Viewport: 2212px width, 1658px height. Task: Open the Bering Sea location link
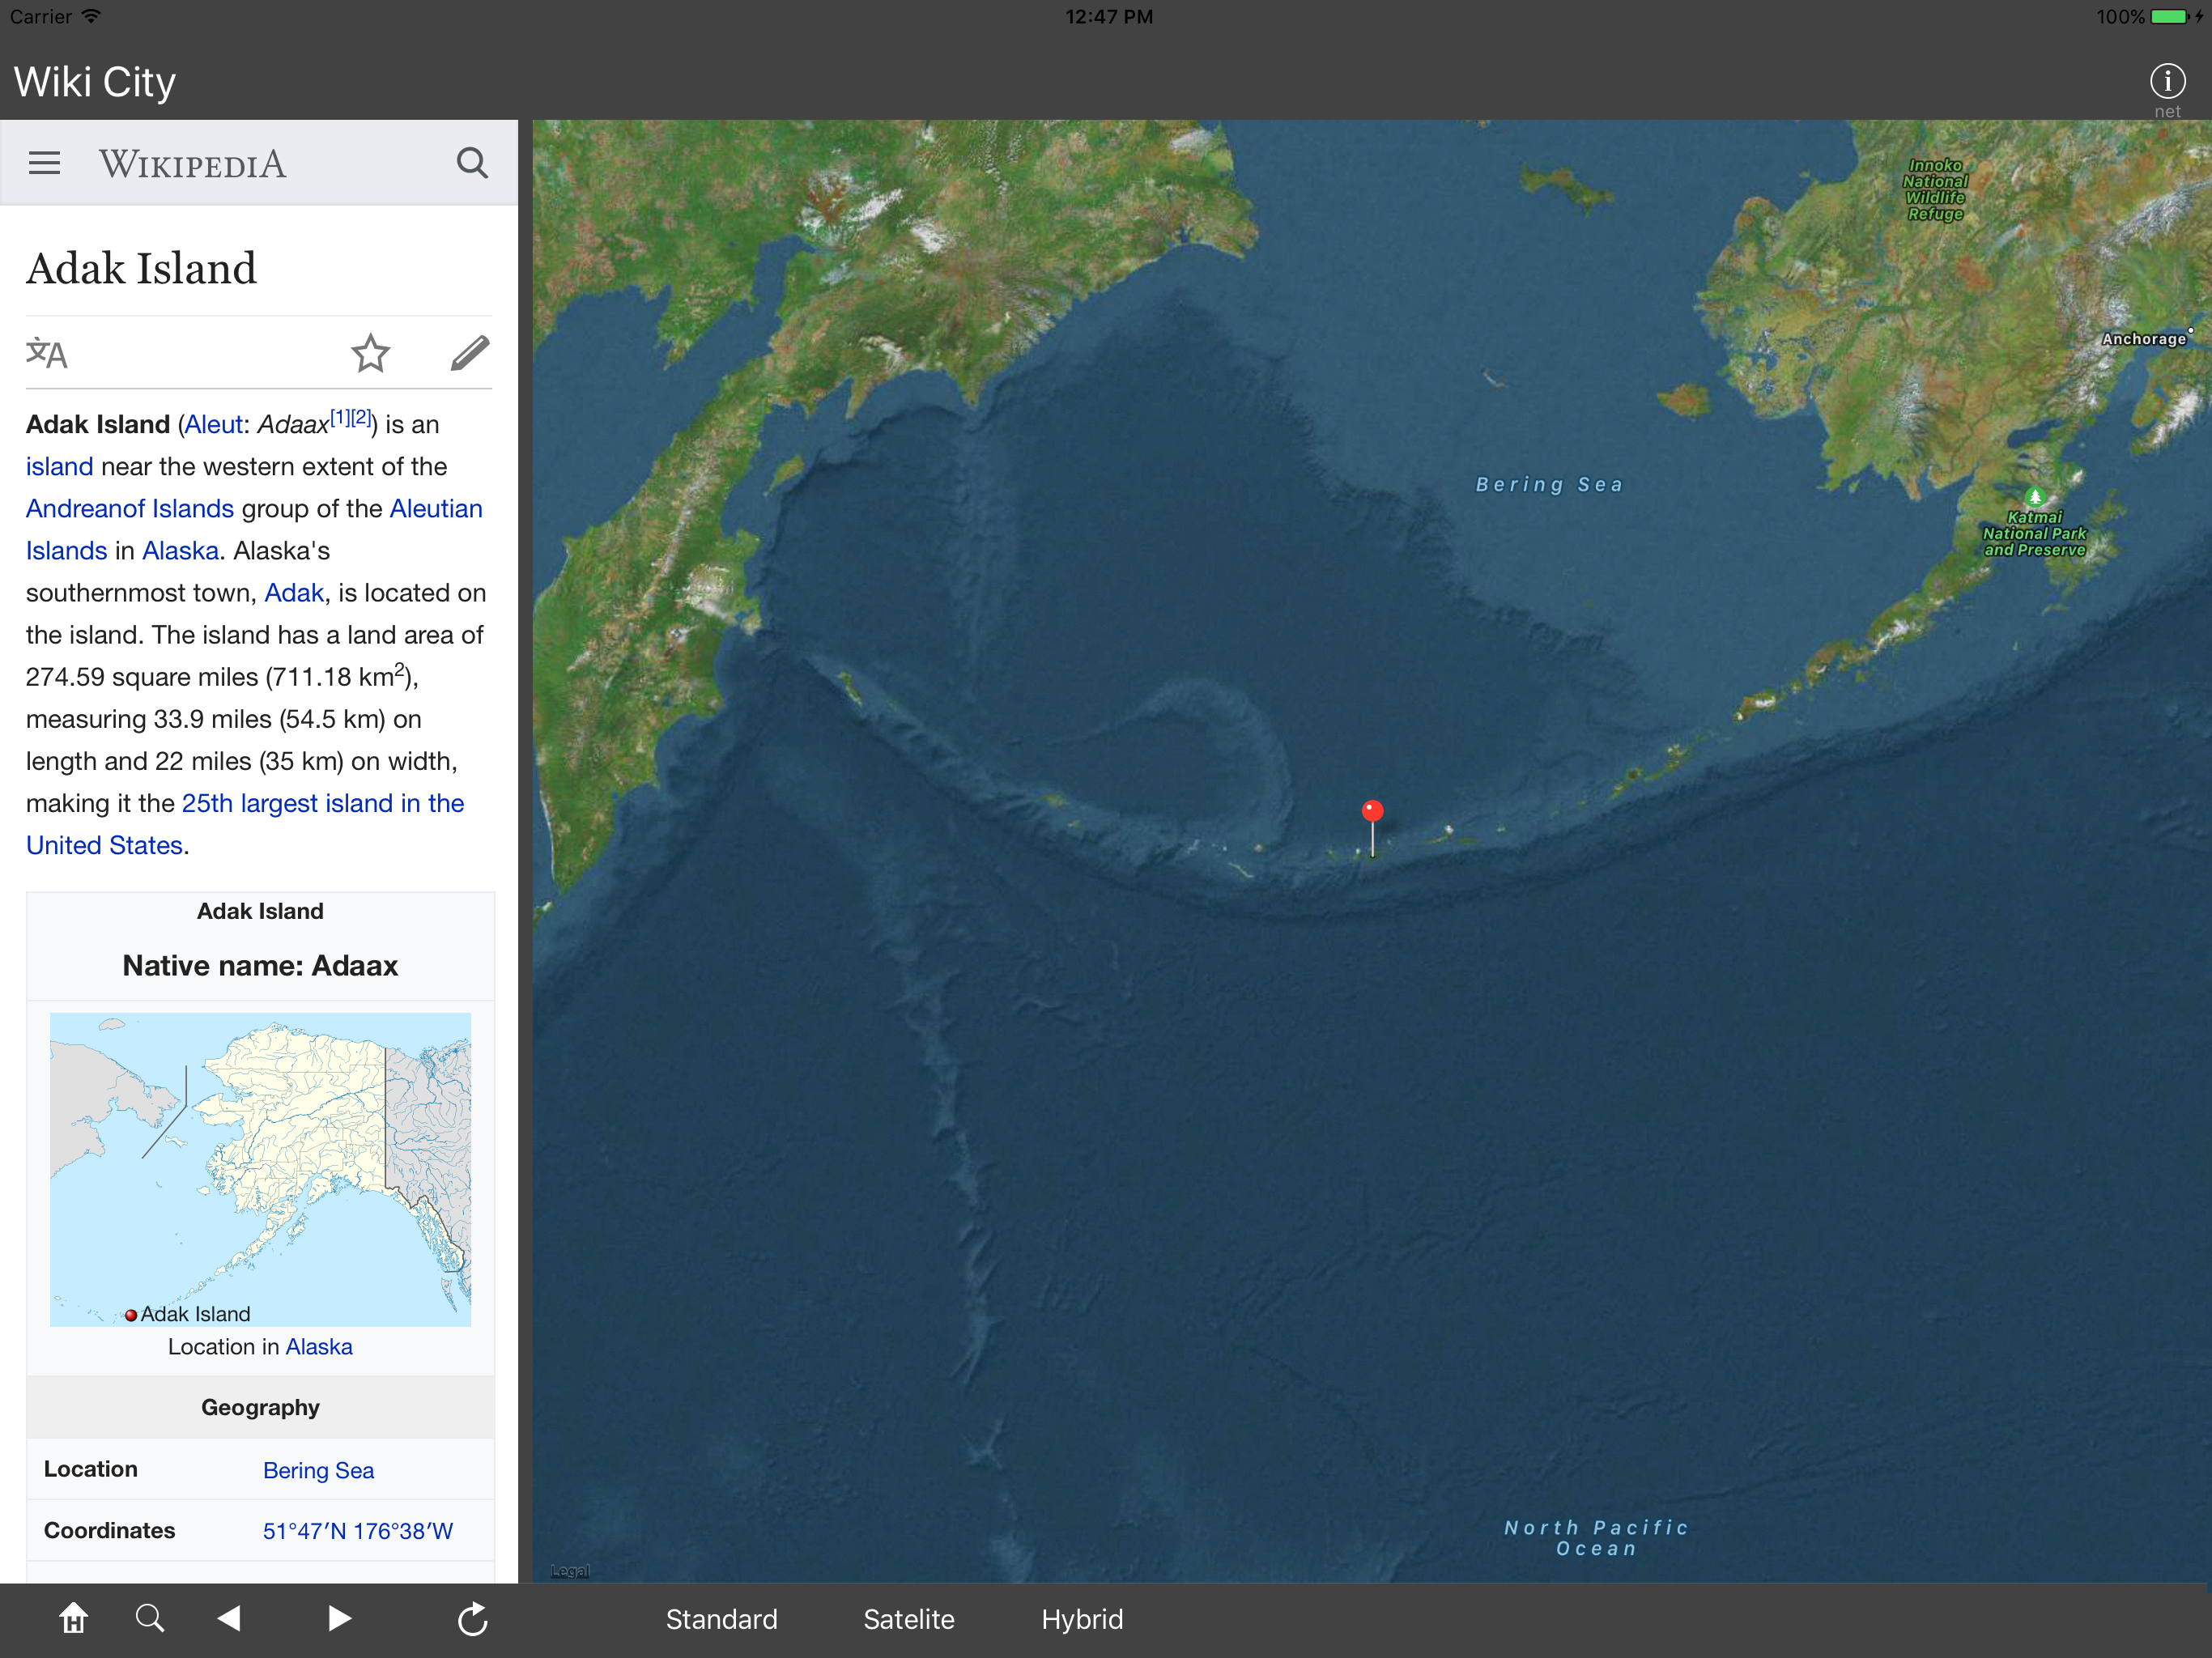[x=318, y=1470]
